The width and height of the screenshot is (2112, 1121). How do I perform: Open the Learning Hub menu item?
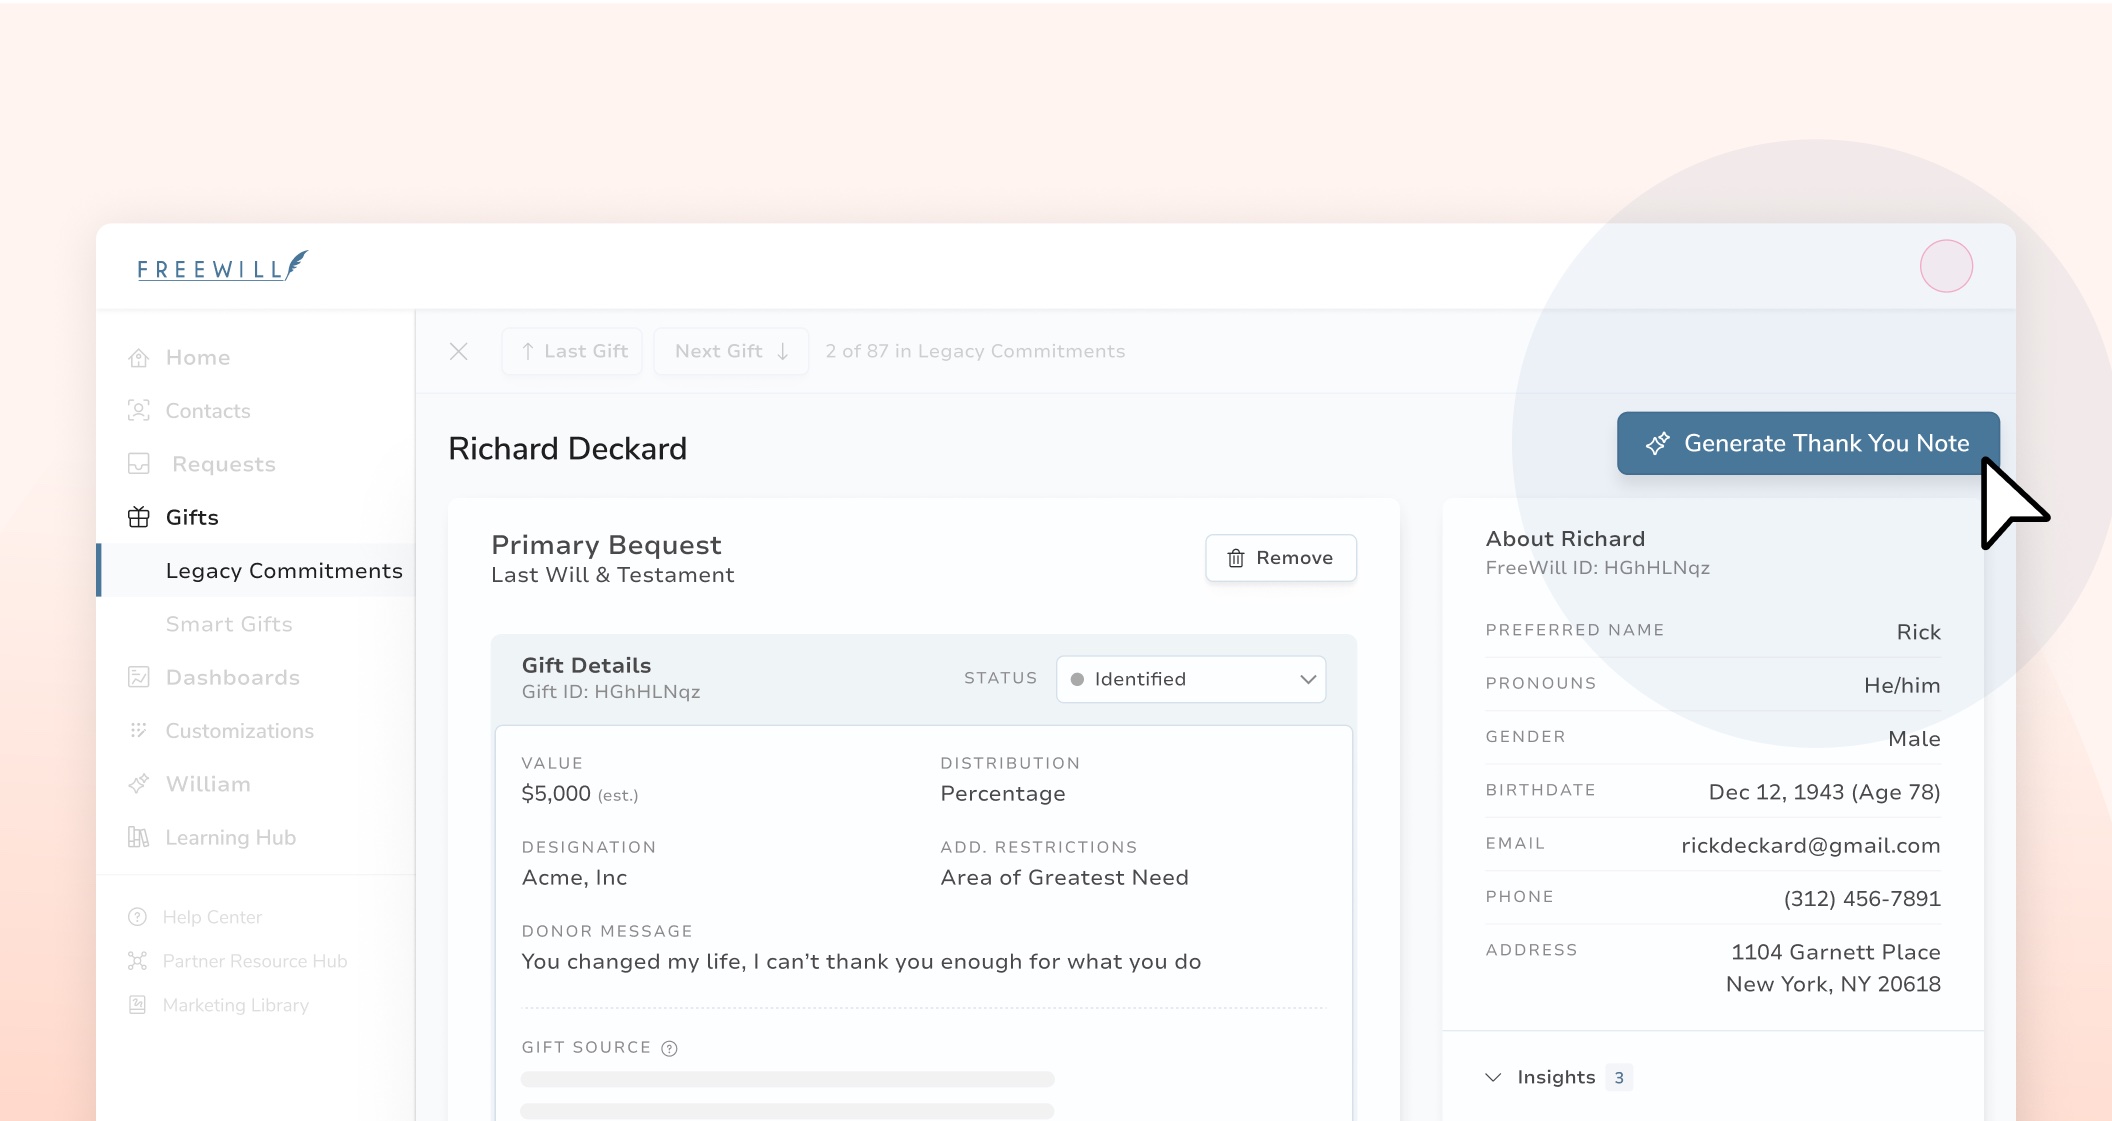click(x=231, y=837)
